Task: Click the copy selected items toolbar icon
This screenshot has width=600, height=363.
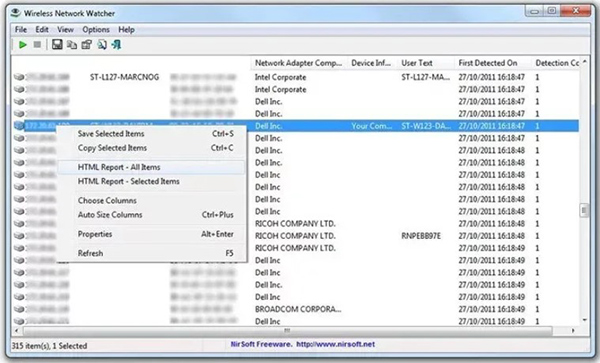Action: point(72,45)
